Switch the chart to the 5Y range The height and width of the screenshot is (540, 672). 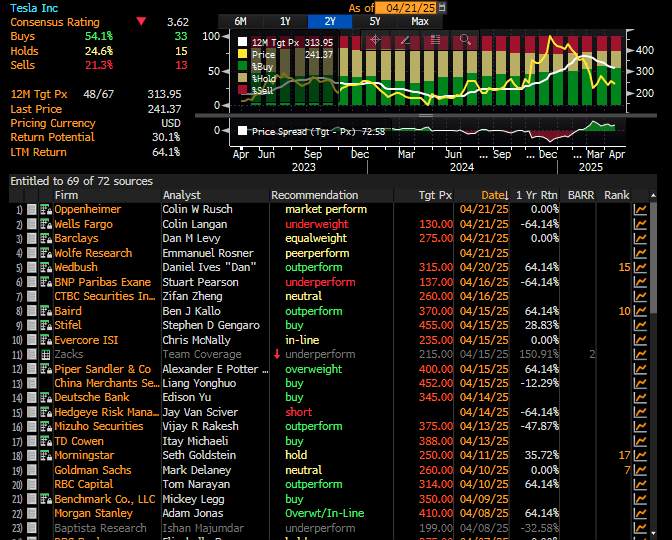[x=374, y=21]
